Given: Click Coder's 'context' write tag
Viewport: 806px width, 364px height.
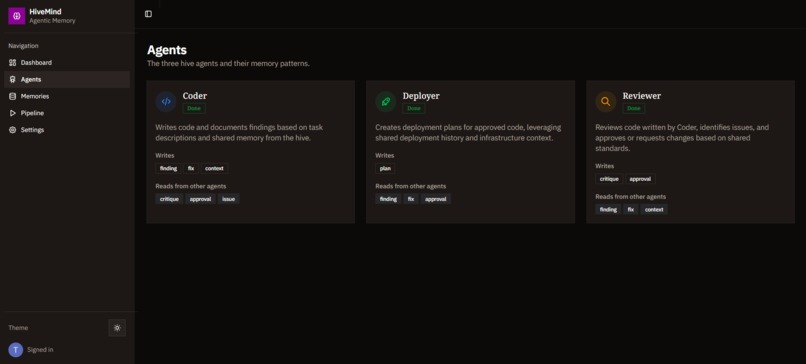Looking at the screenshot, I should 214,168.
